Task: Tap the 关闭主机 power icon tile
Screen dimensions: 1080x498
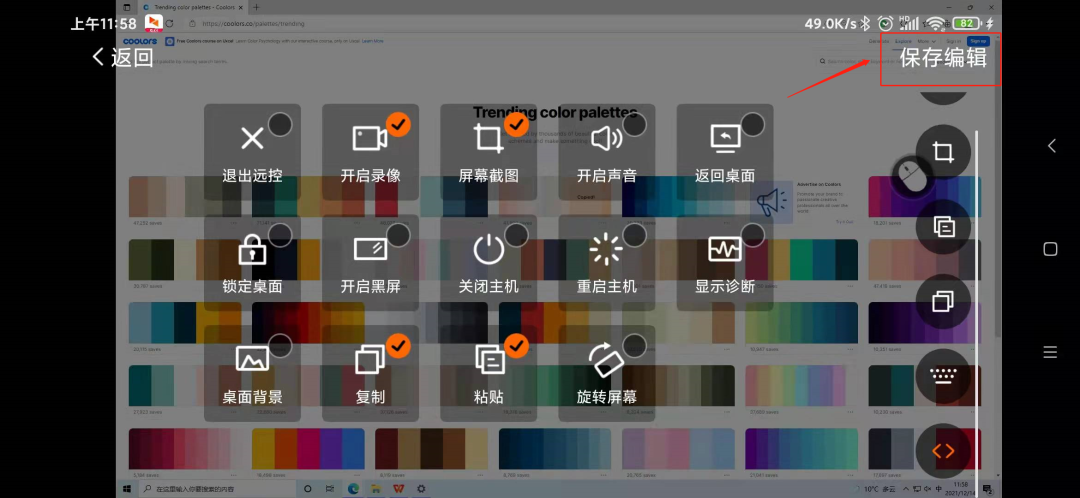Action: (x=488, y=262)
